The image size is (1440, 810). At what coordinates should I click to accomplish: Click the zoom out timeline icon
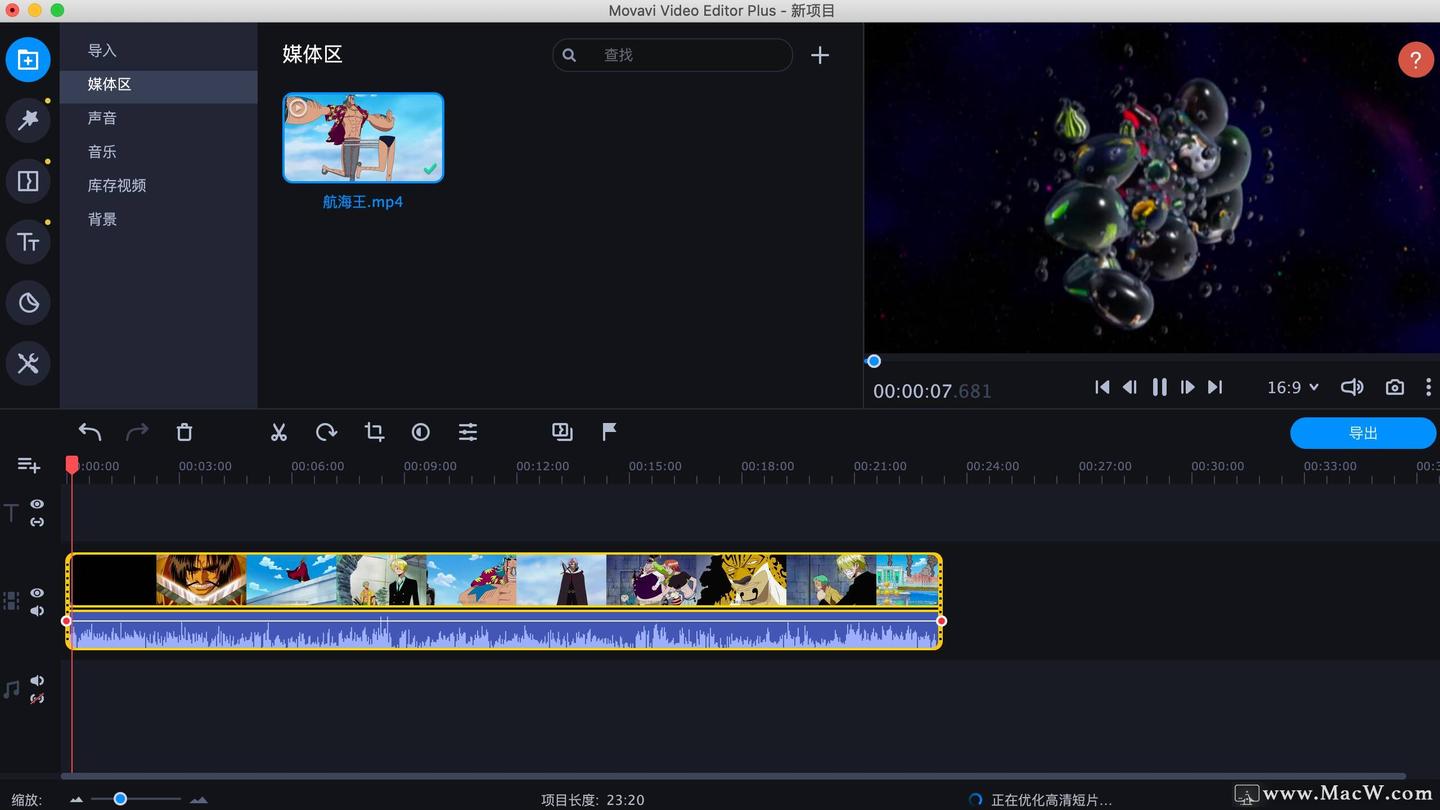77,800
